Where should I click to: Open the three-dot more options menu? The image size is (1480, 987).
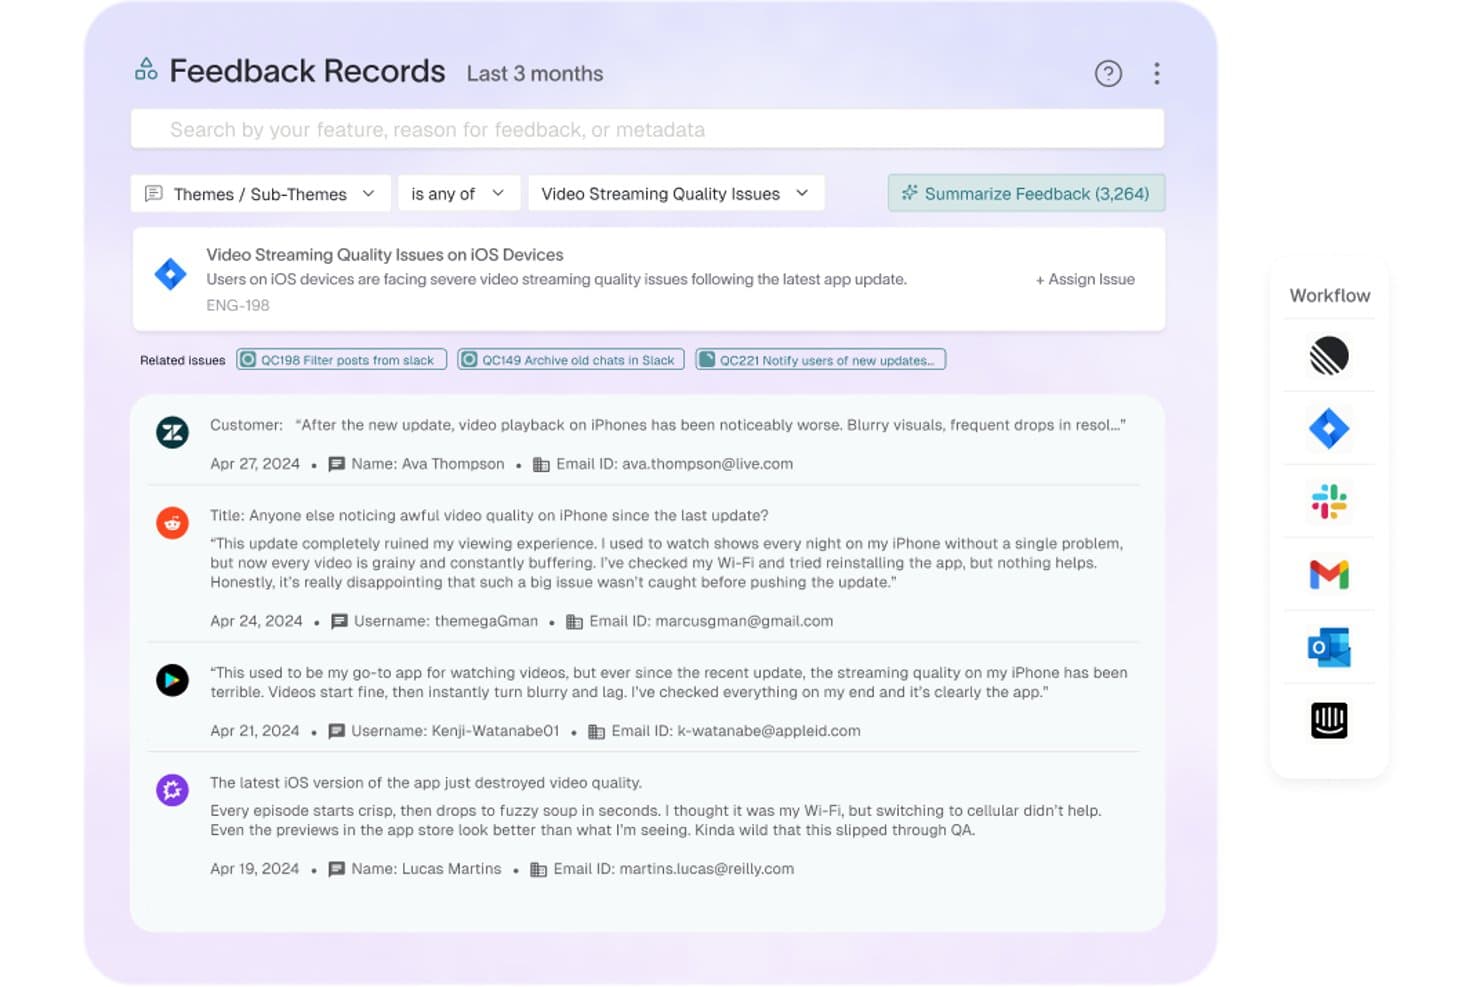tap(1157, 73)
